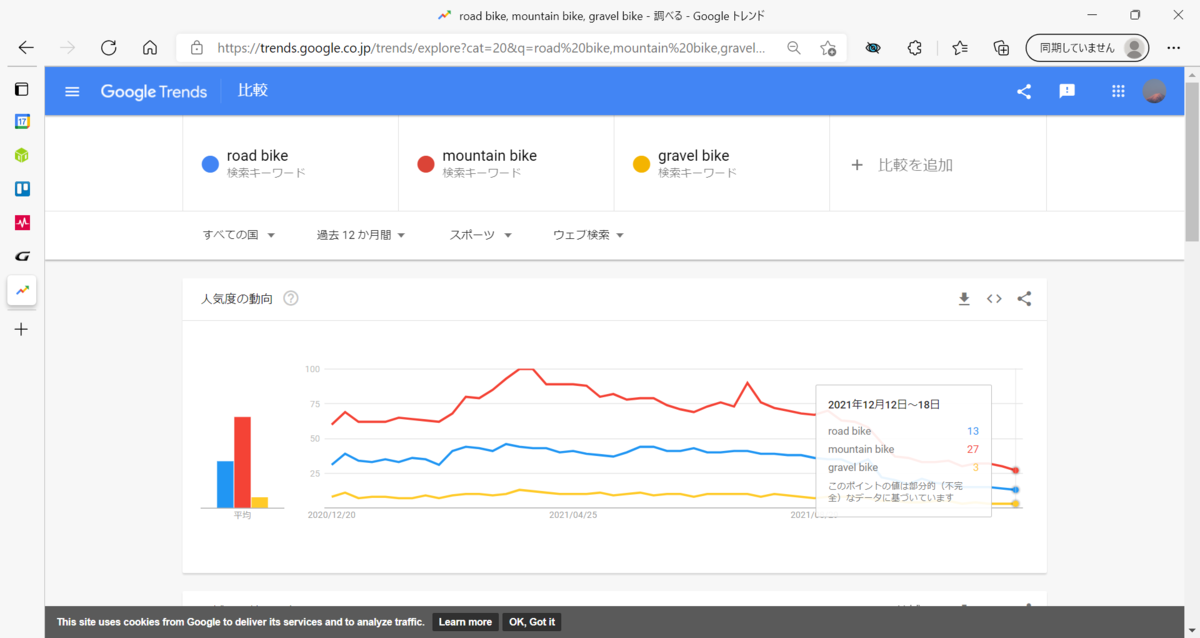Open the vertical tabs panel icon

click(21, 89)
